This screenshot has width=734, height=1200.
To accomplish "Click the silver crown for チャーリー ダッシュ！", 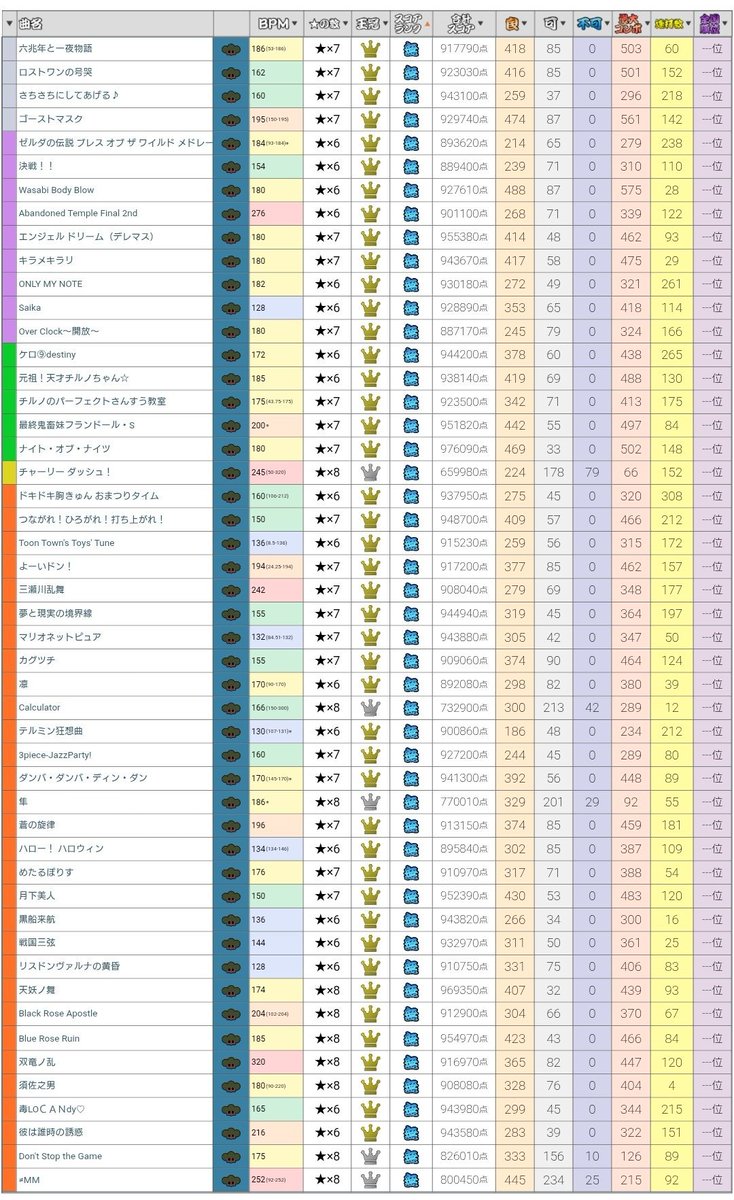I will click(370, 472).
